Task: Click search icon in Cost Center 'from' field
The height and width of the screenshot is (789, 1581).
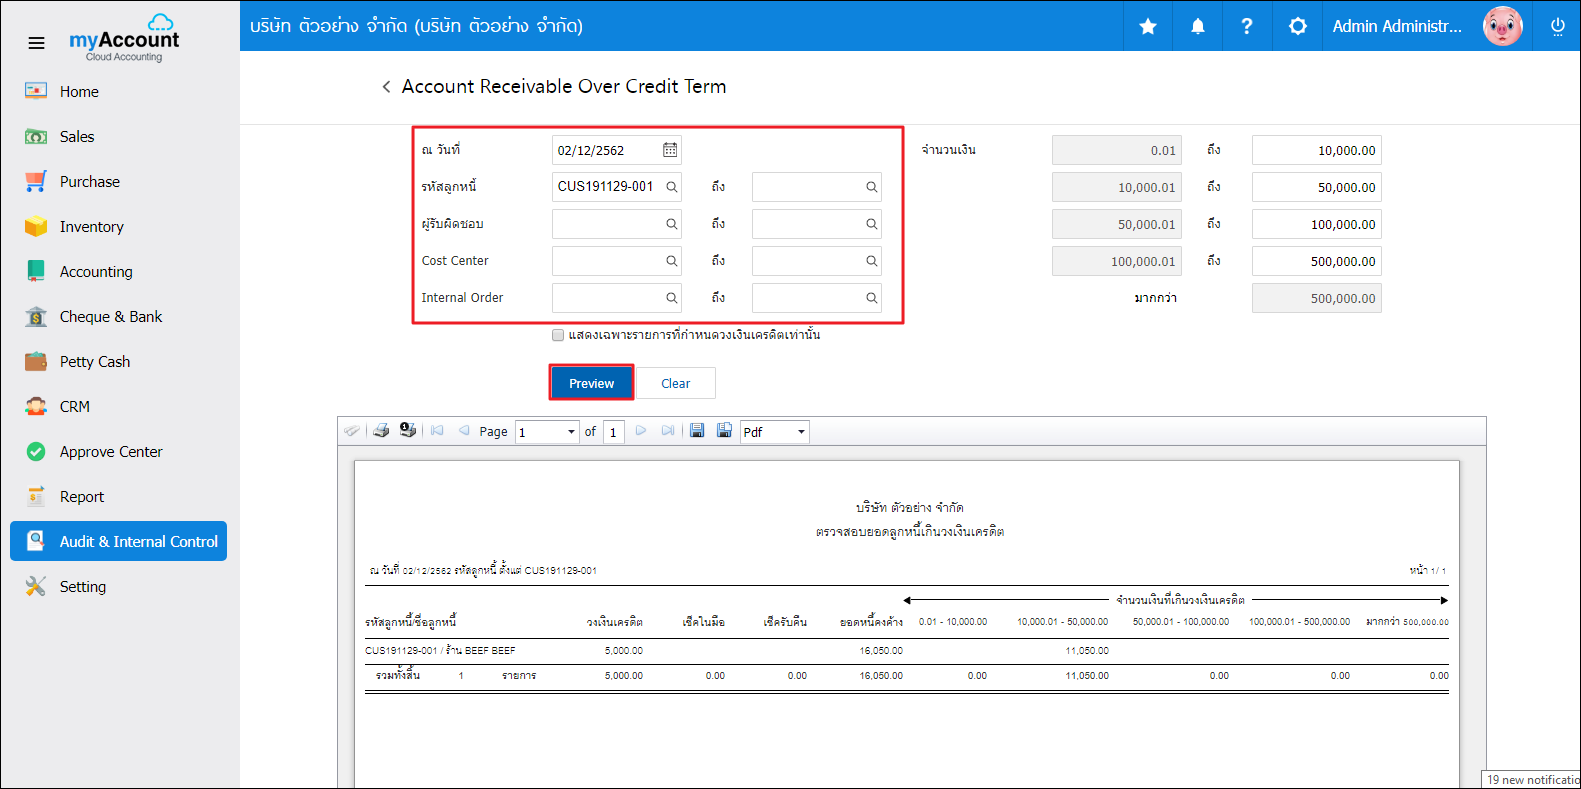Action: pos(672,261)
